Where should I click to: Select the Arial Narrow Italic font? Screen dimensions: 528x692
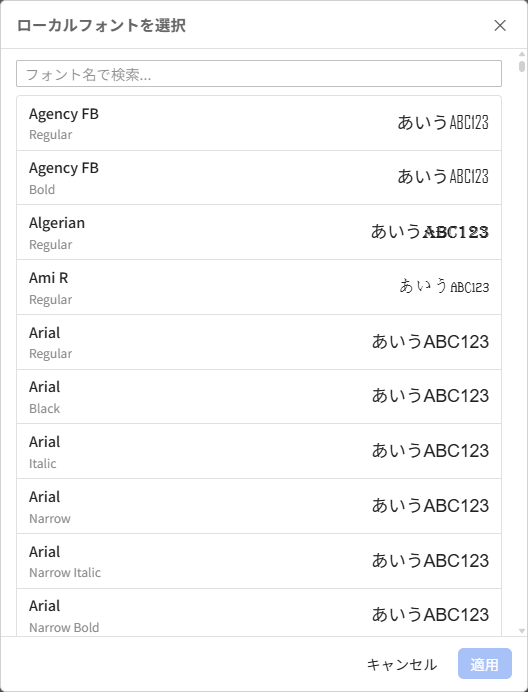[x=259, y=561]
